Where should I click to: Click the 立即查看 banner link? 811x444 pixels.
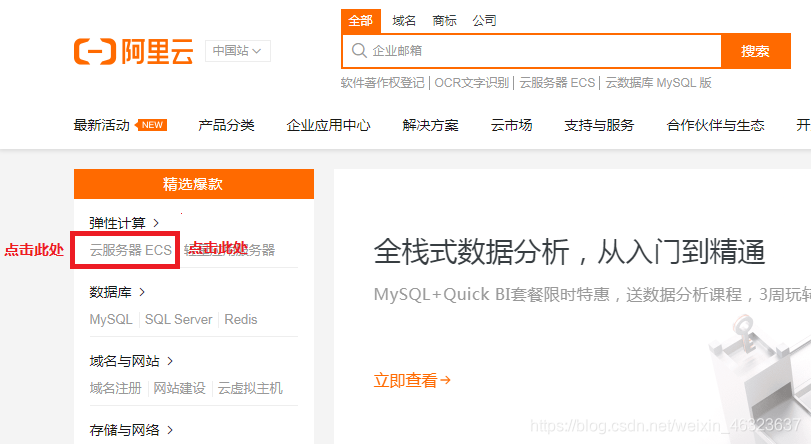pos(412,380)
